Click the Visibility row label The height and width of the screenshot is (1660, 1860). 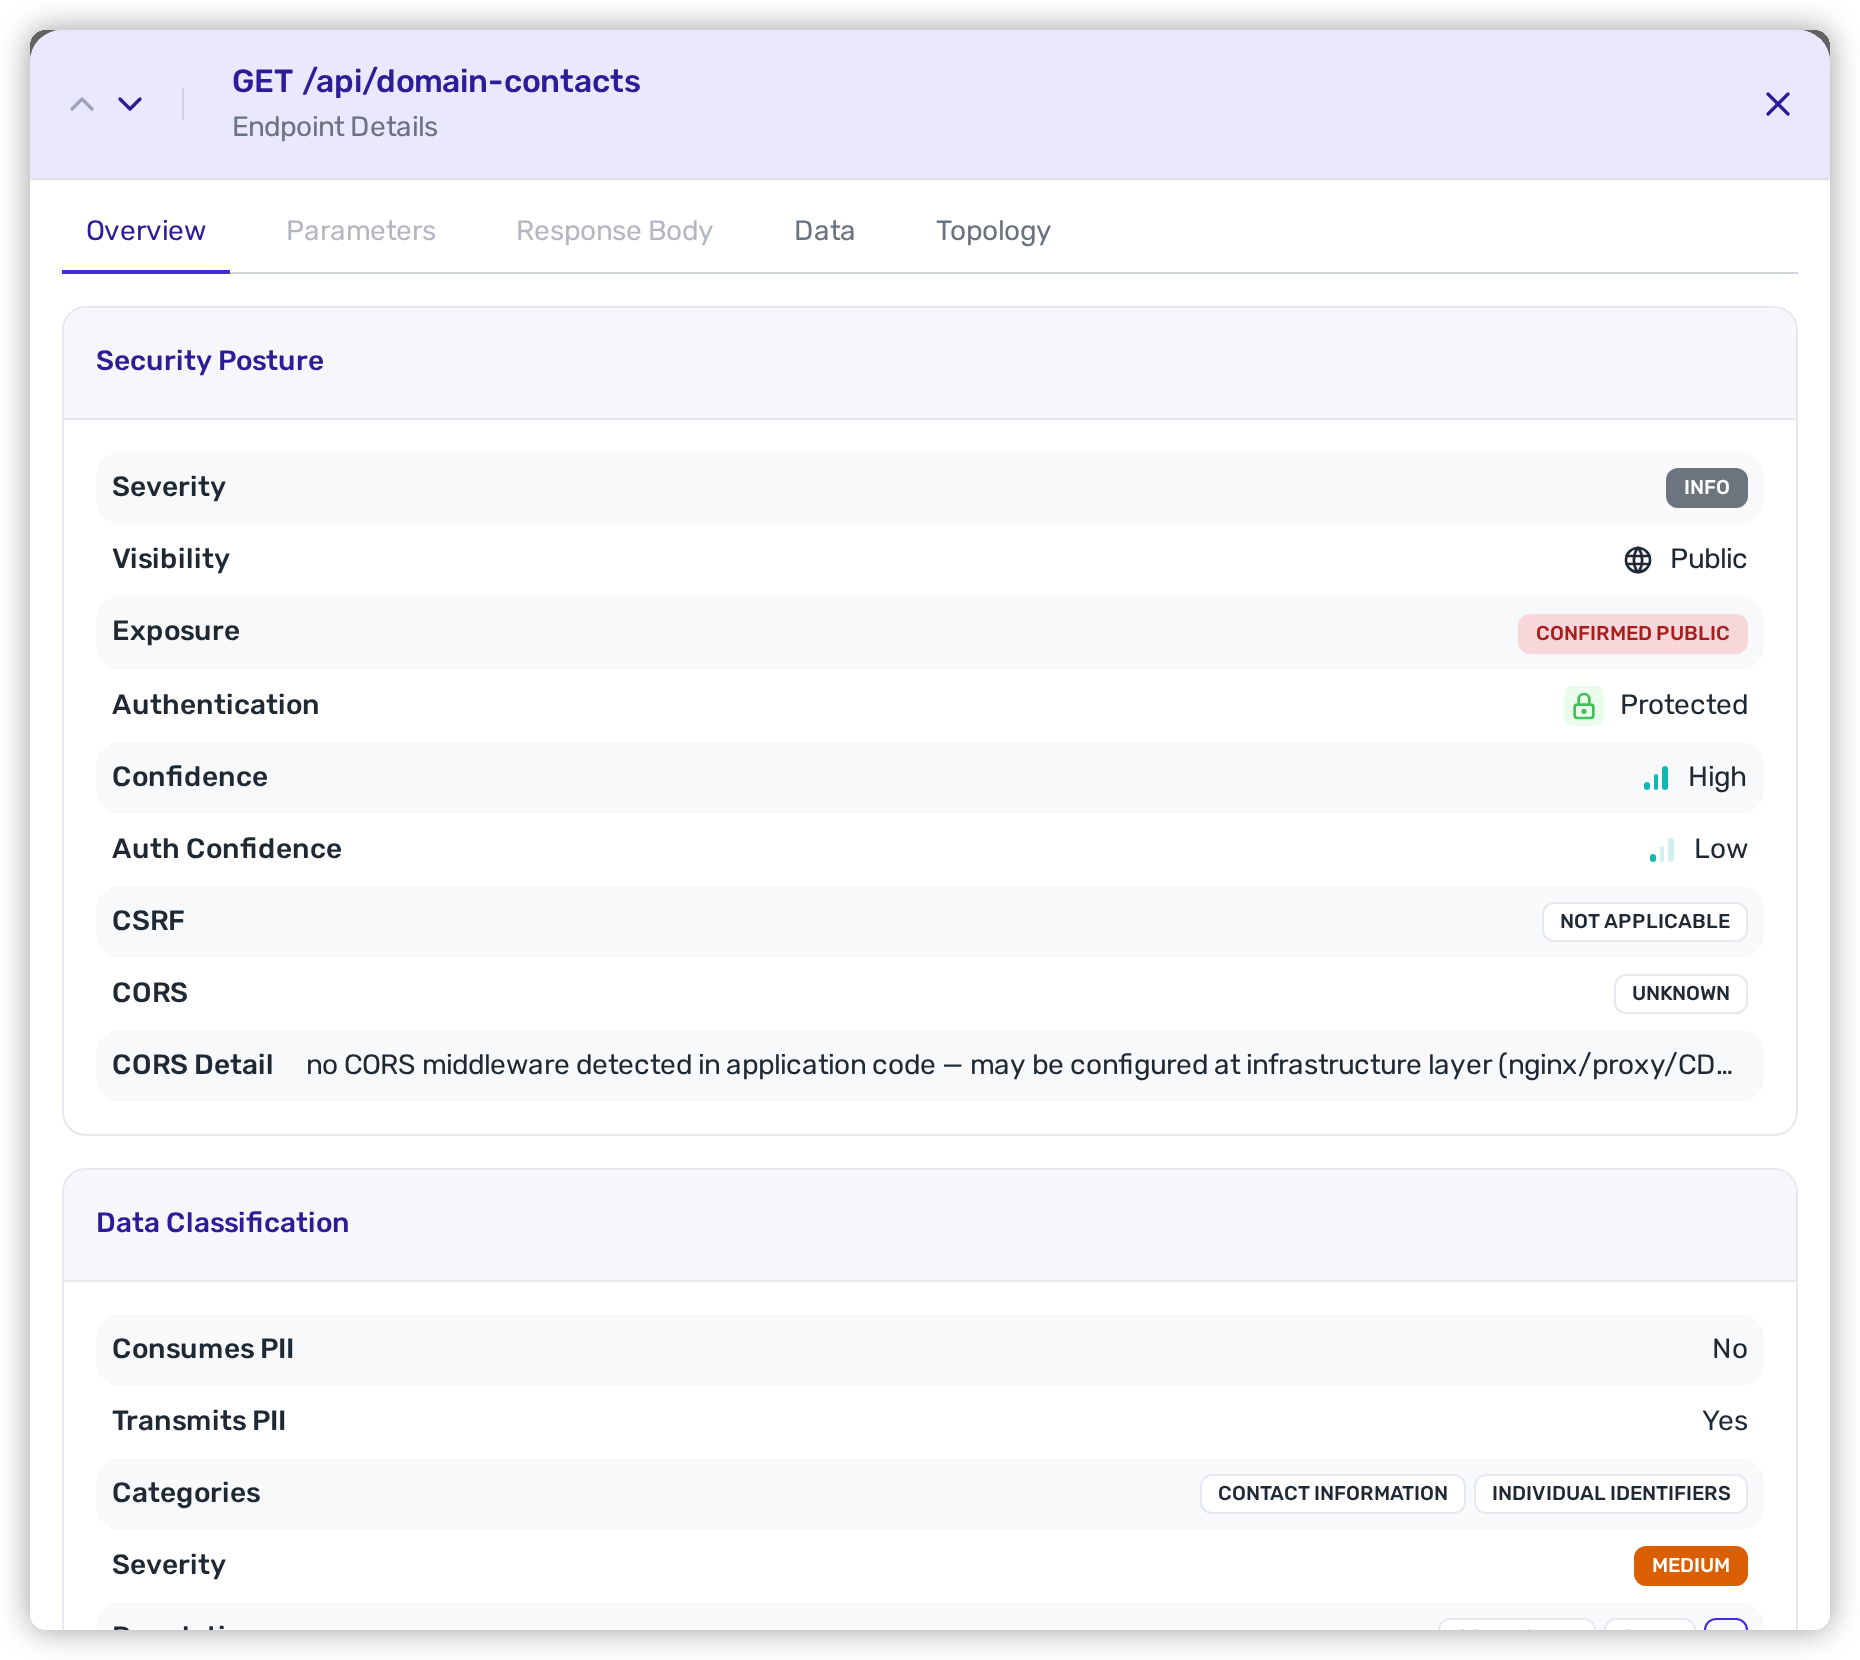171,559
